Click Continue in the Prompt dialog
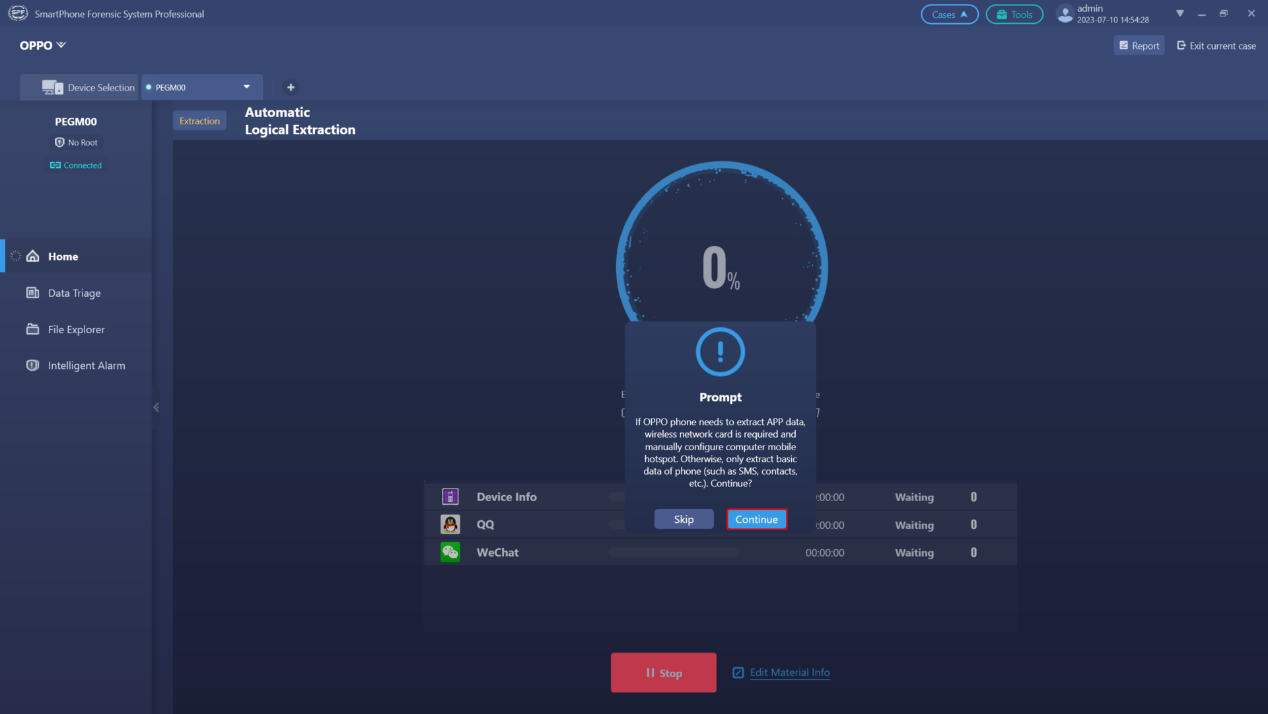Viewport: 1268px width, 714px height. [757, 519]
